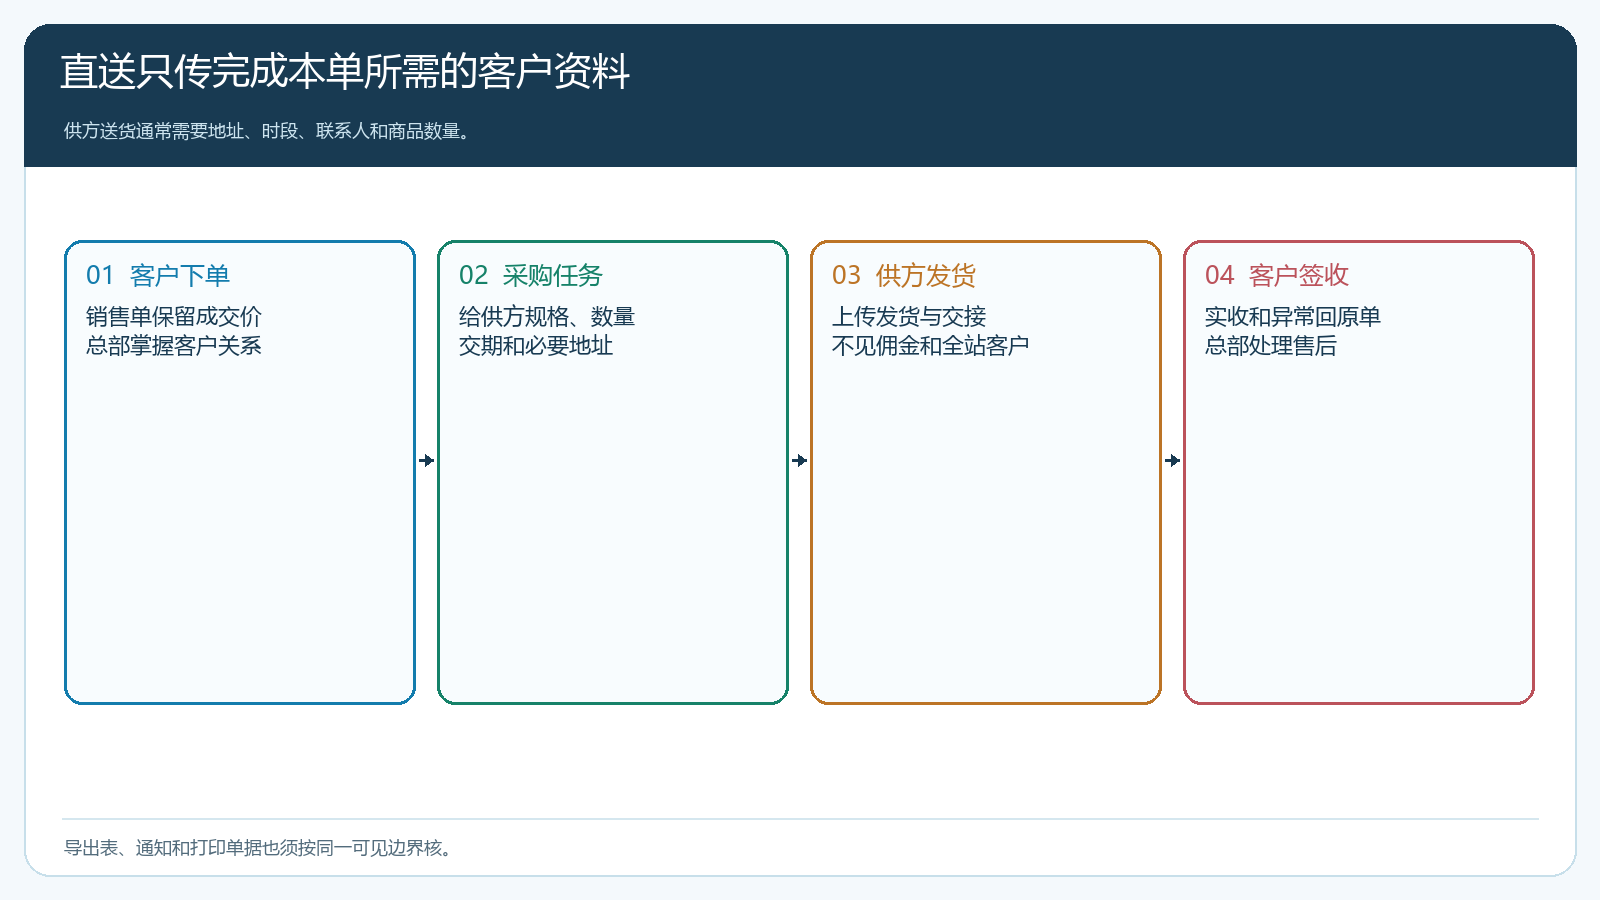The height and width of the screenshot is (900, 1600).
Task: Select the 02 采购任务 card heading
Action: click(x=531, y=275)
